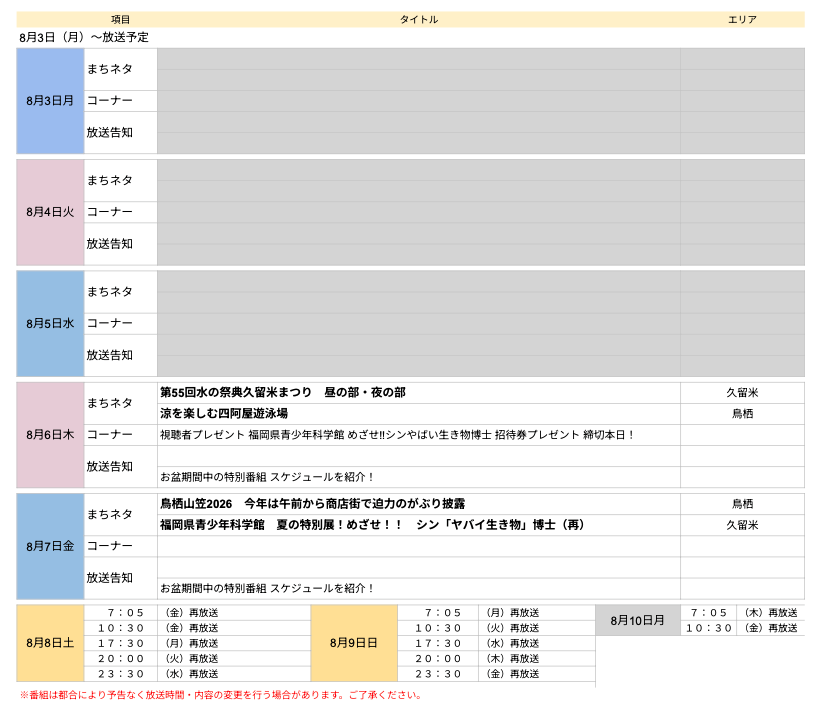This screenshot has width=821, height=713.
Task: Click コーナー label for 8月6日木
Action: tap(110, 435)
